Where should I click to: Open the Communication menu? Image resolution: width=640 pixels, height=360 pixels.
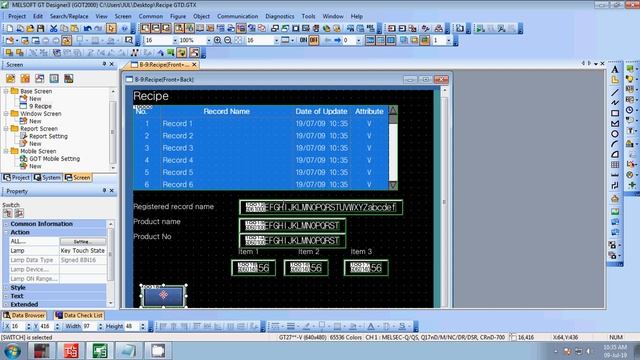(238, 16)
